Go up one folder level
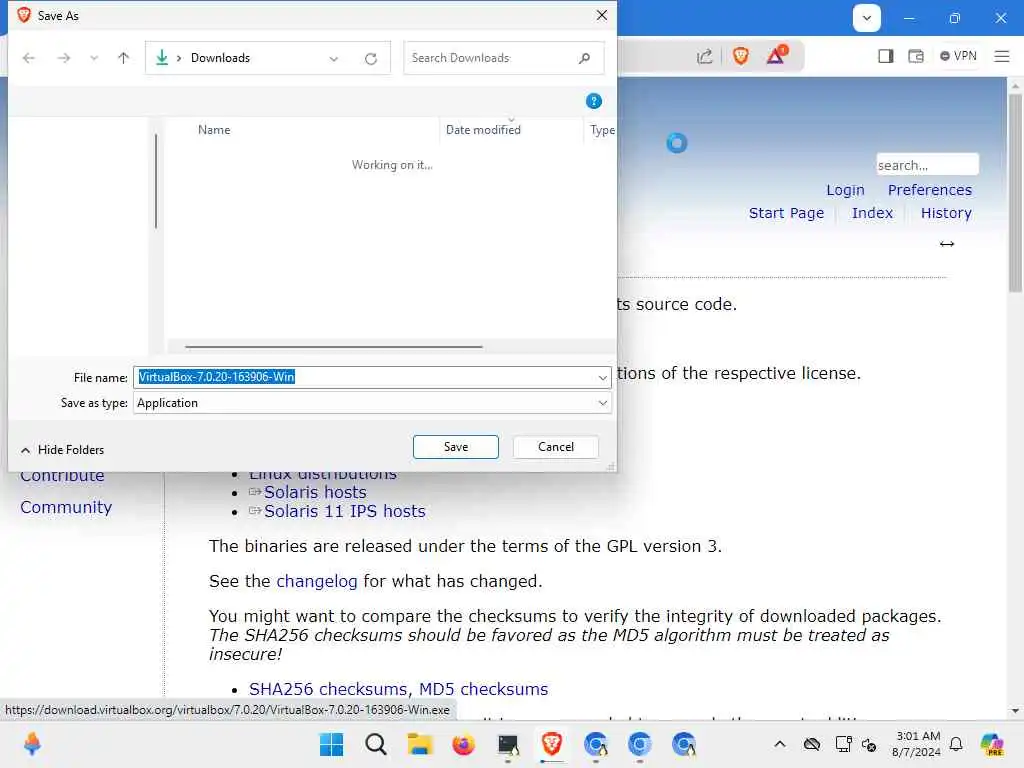1024x768 pixels. [123, 58]
